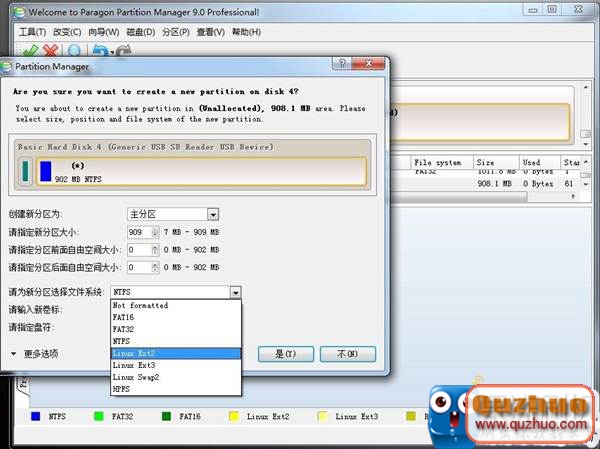Viewport: 600px width, 449px height.
Task: Open the file system NTFS combo box arrow
Action: coord(235,292)
